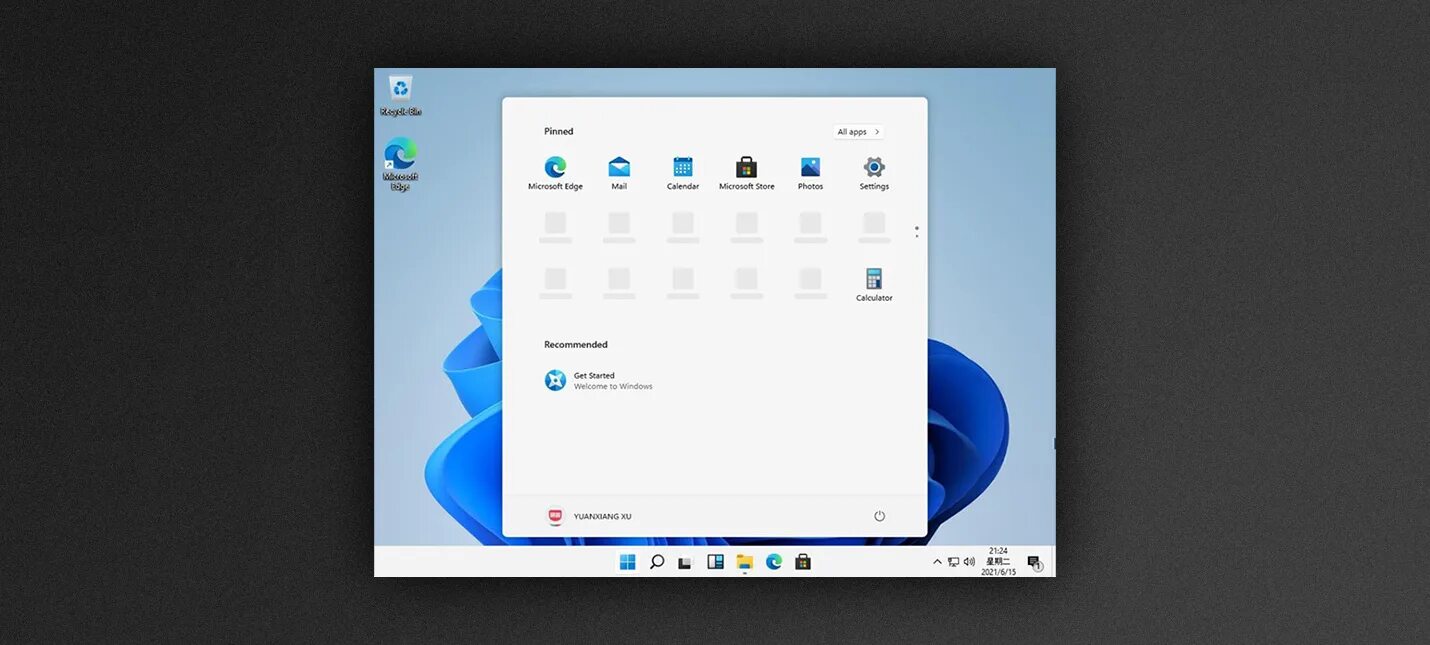Viewport: 1430px width, 645px height.
Task: Open the notification center icon
Action: [1035, 563]
